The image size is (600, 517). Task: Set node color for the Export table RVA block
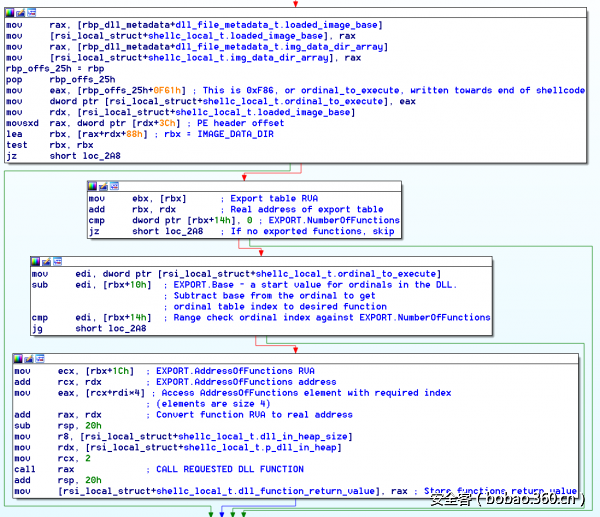point(92,186)
